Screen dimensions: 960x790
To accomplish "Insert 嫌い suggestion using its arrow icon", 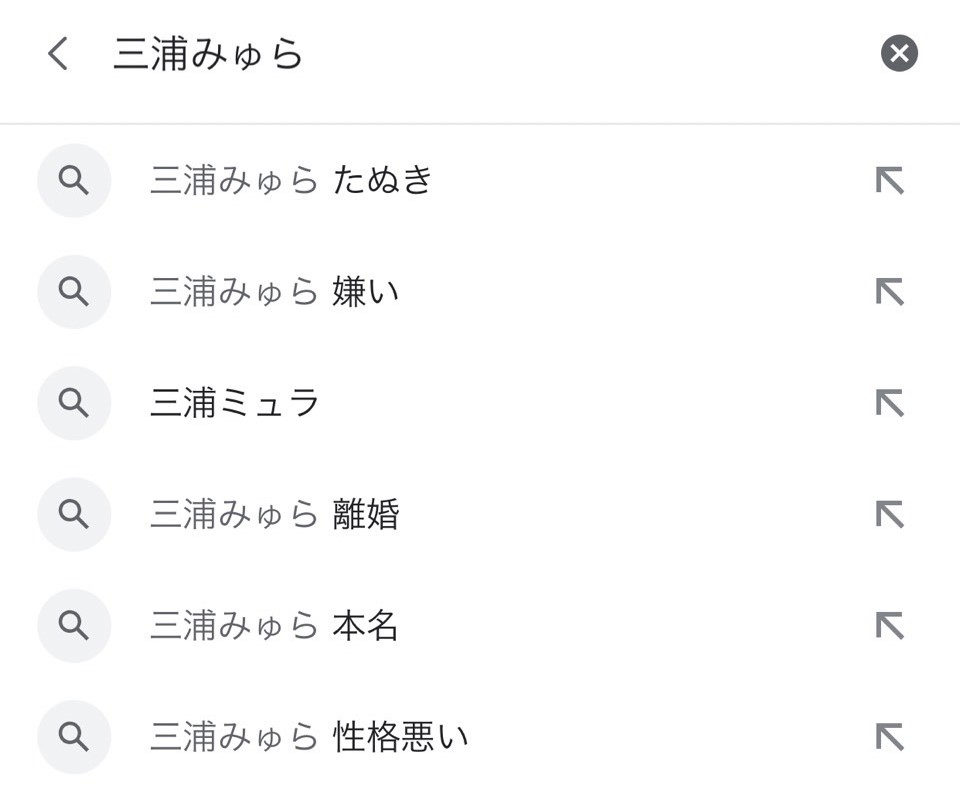I will 890,292.
